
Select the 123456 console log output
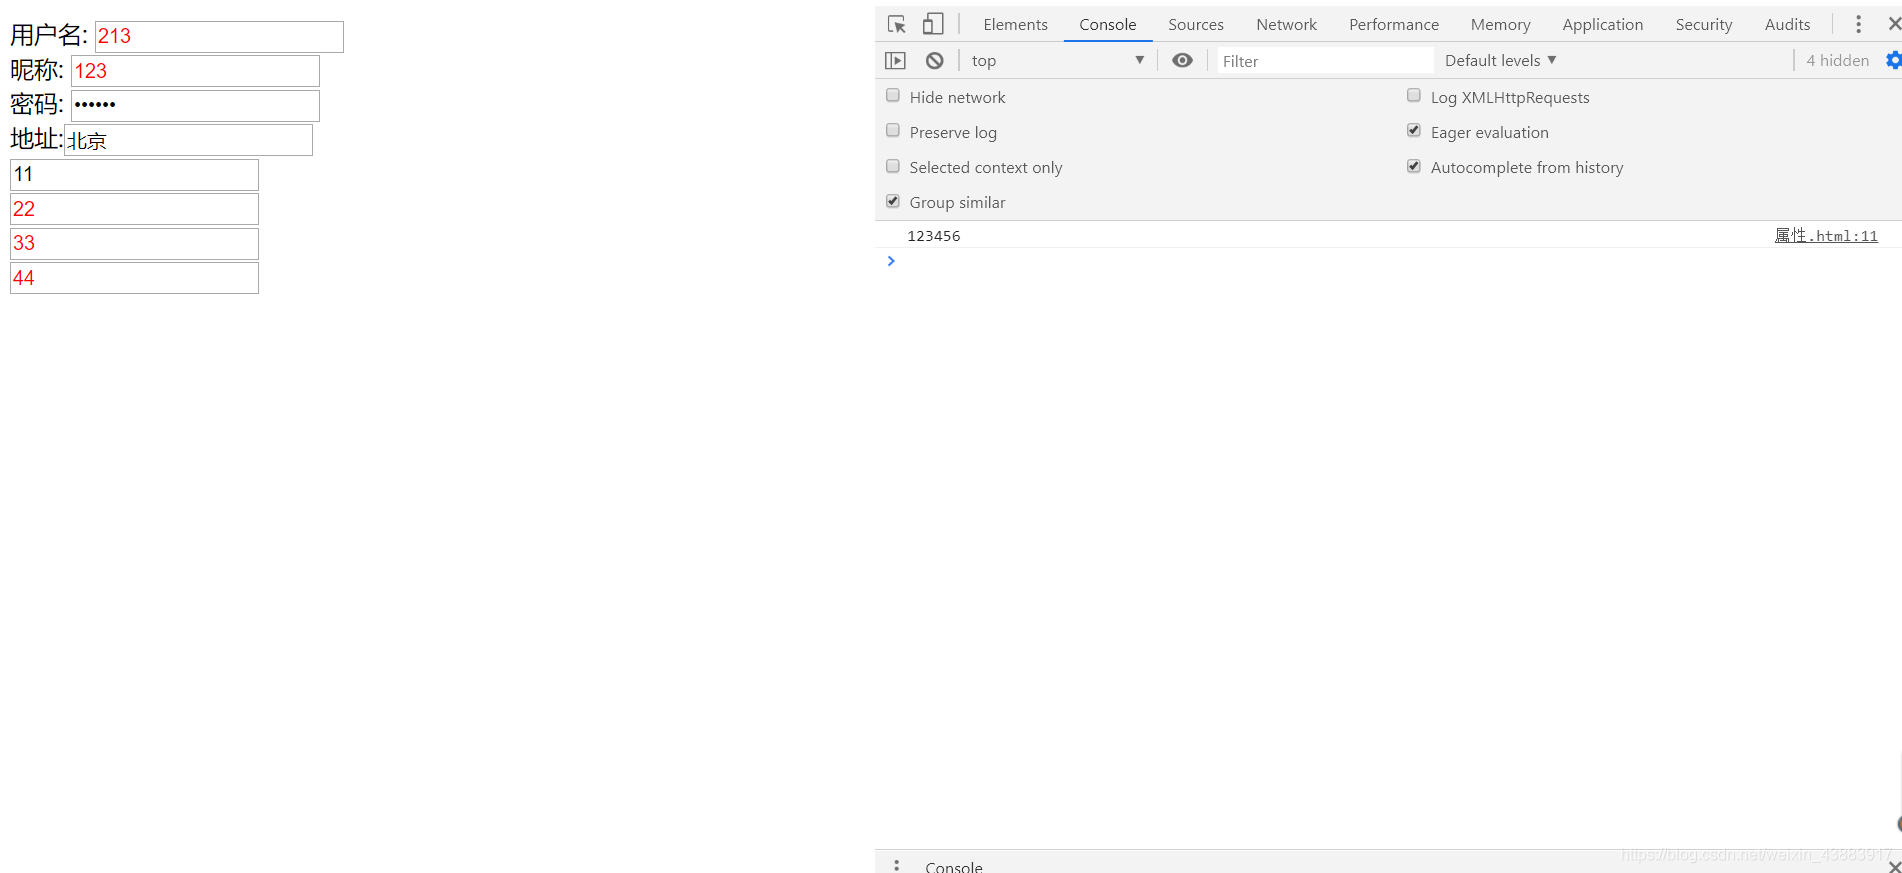(x=933, y=236)
